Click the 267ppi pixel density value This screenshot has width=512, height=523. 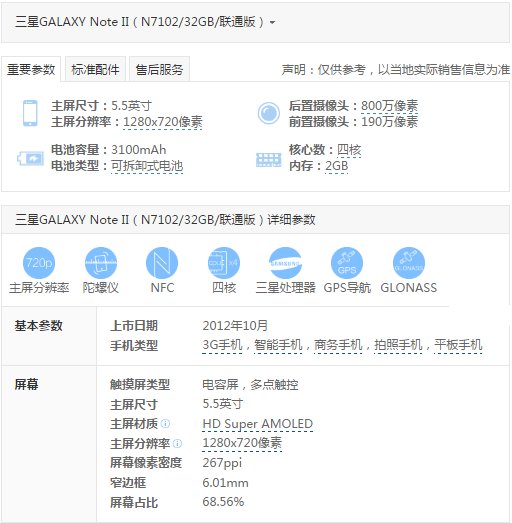click(222, 463)
